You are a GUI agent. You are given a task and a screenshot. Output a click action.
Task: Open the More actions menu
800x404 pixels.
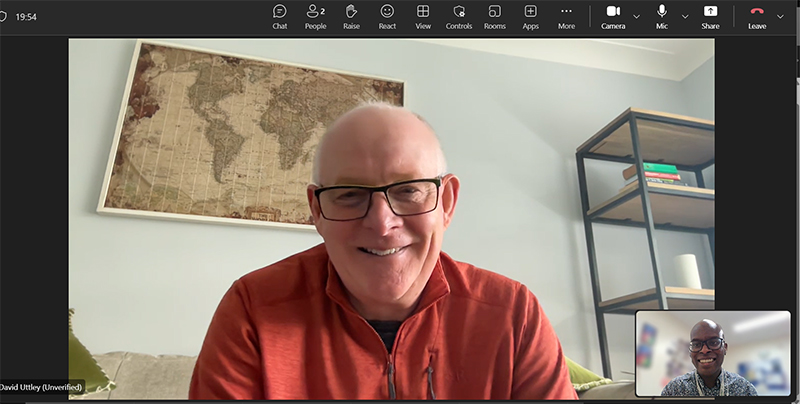(566, 16)
